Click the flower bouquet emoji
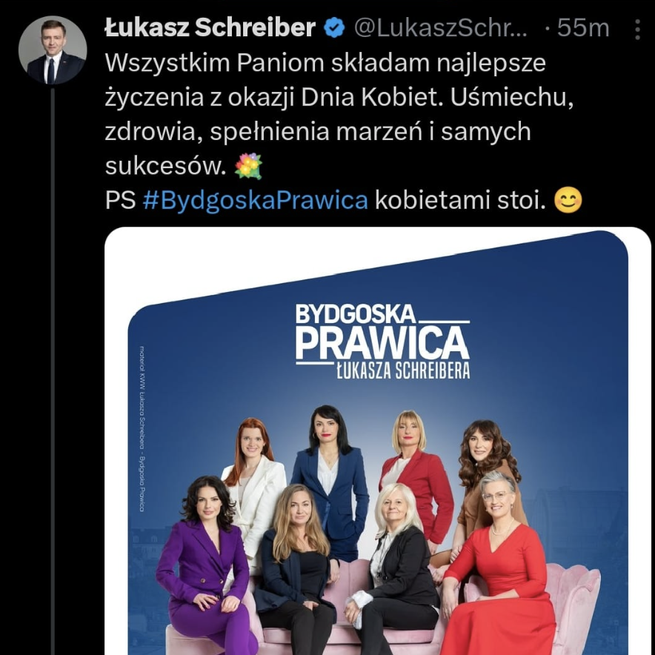The image size is (655, 655). point(249,166)
